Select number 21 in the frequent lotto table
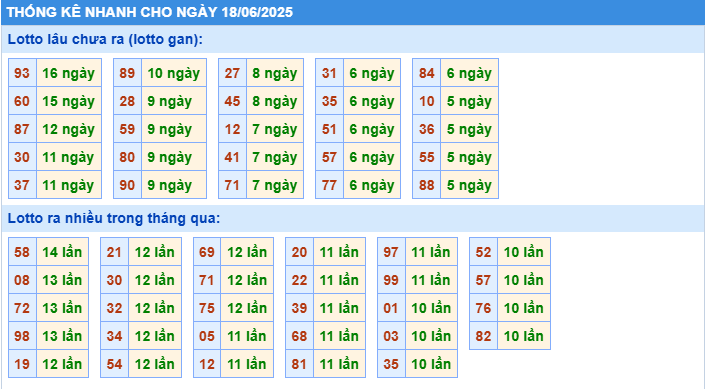 pyautogui.click(x=115, y=252)
